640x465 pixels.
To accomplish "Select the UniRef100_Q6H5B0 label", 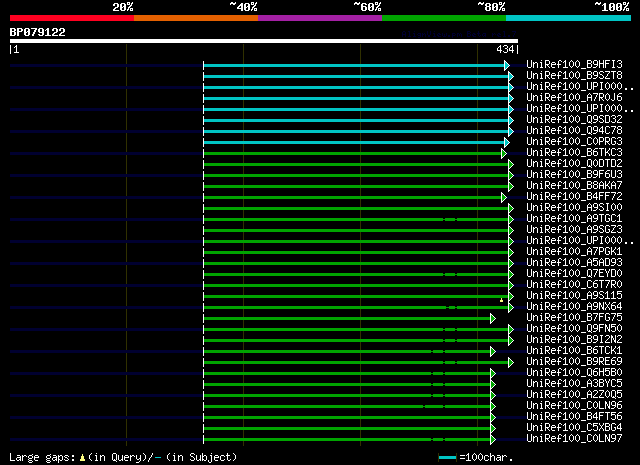I will [574, 372].
